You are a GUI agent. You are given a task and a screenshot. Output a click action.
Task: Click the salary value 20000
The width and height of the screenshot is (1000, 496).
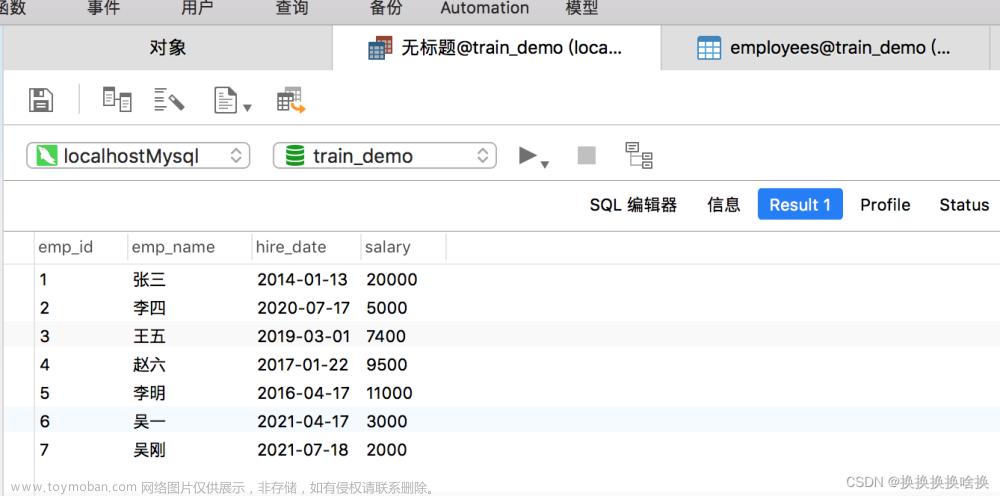[392, 279]
